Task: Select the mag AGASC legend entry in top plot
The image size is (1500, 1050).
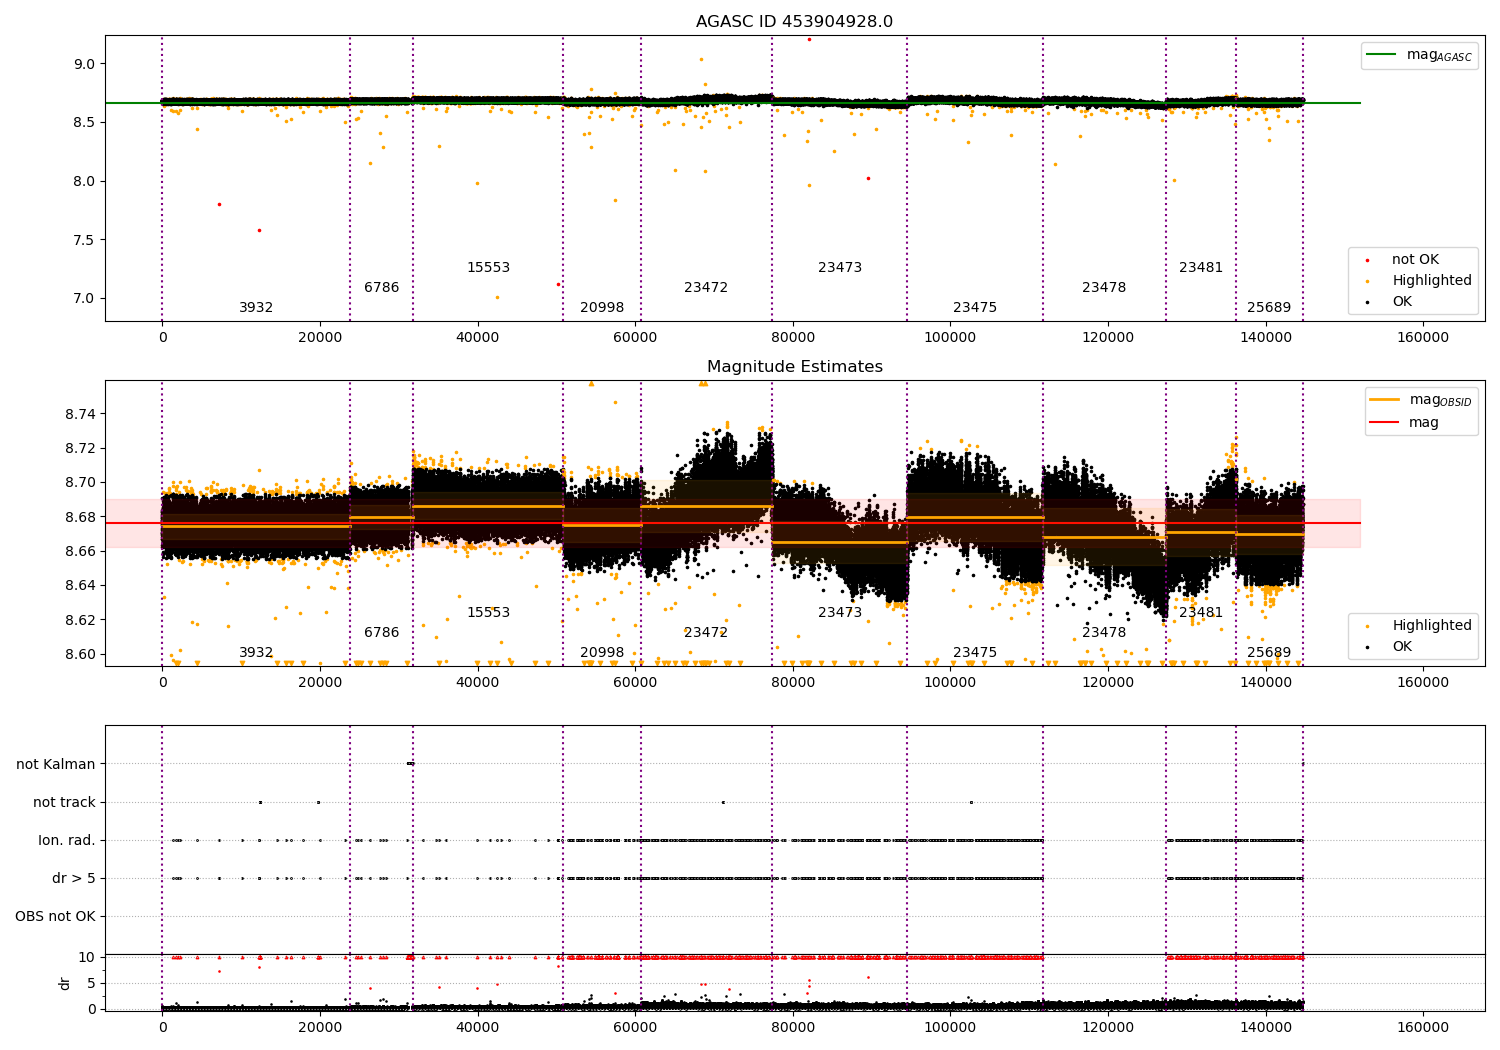Action: click(1419, 55)
